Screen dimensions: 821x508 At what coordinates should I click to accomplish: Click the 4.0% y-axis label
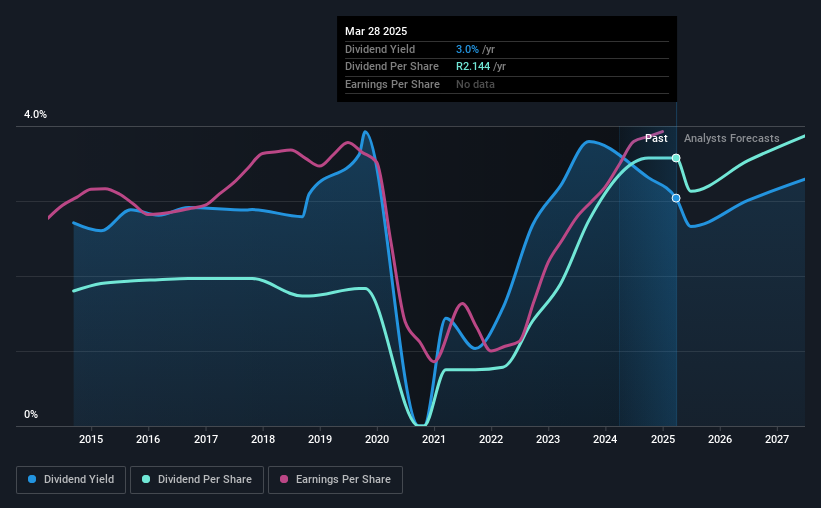click(35, 114)
